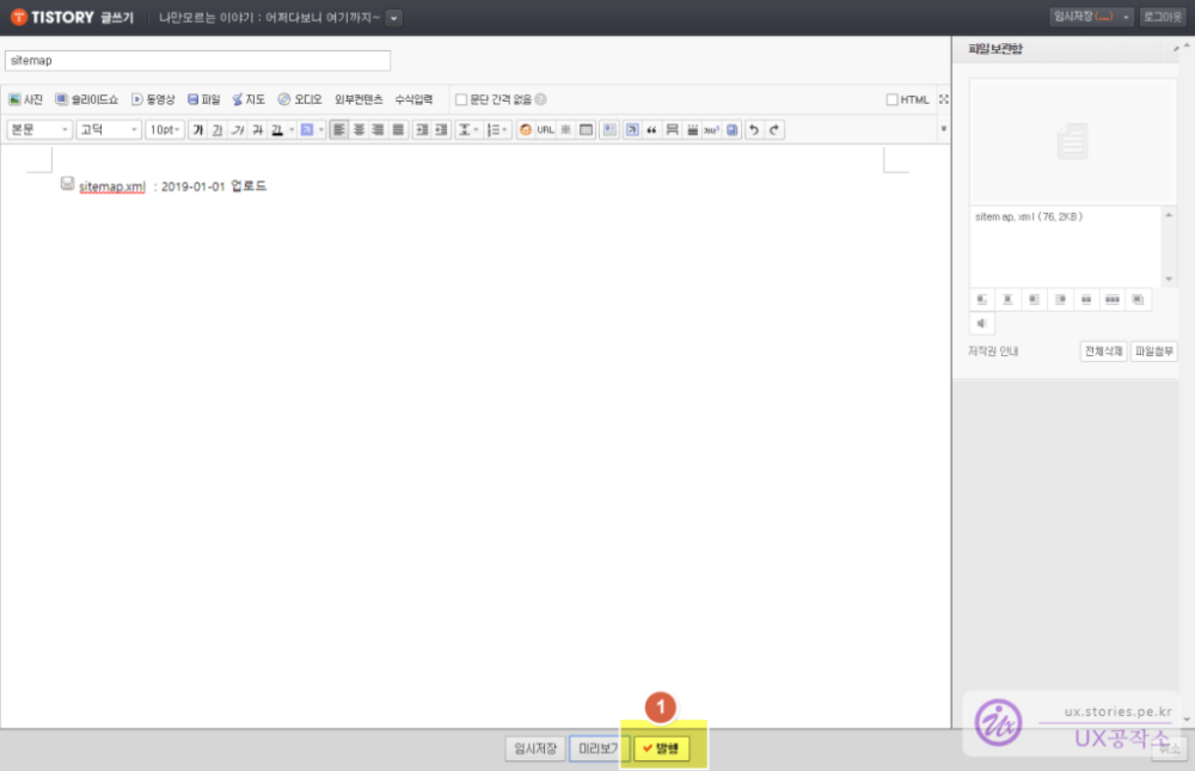This screenshot has height=771, width=1195.
Task: Click the 파일첨부 attach file button
Action: (x=1153, y=351)
